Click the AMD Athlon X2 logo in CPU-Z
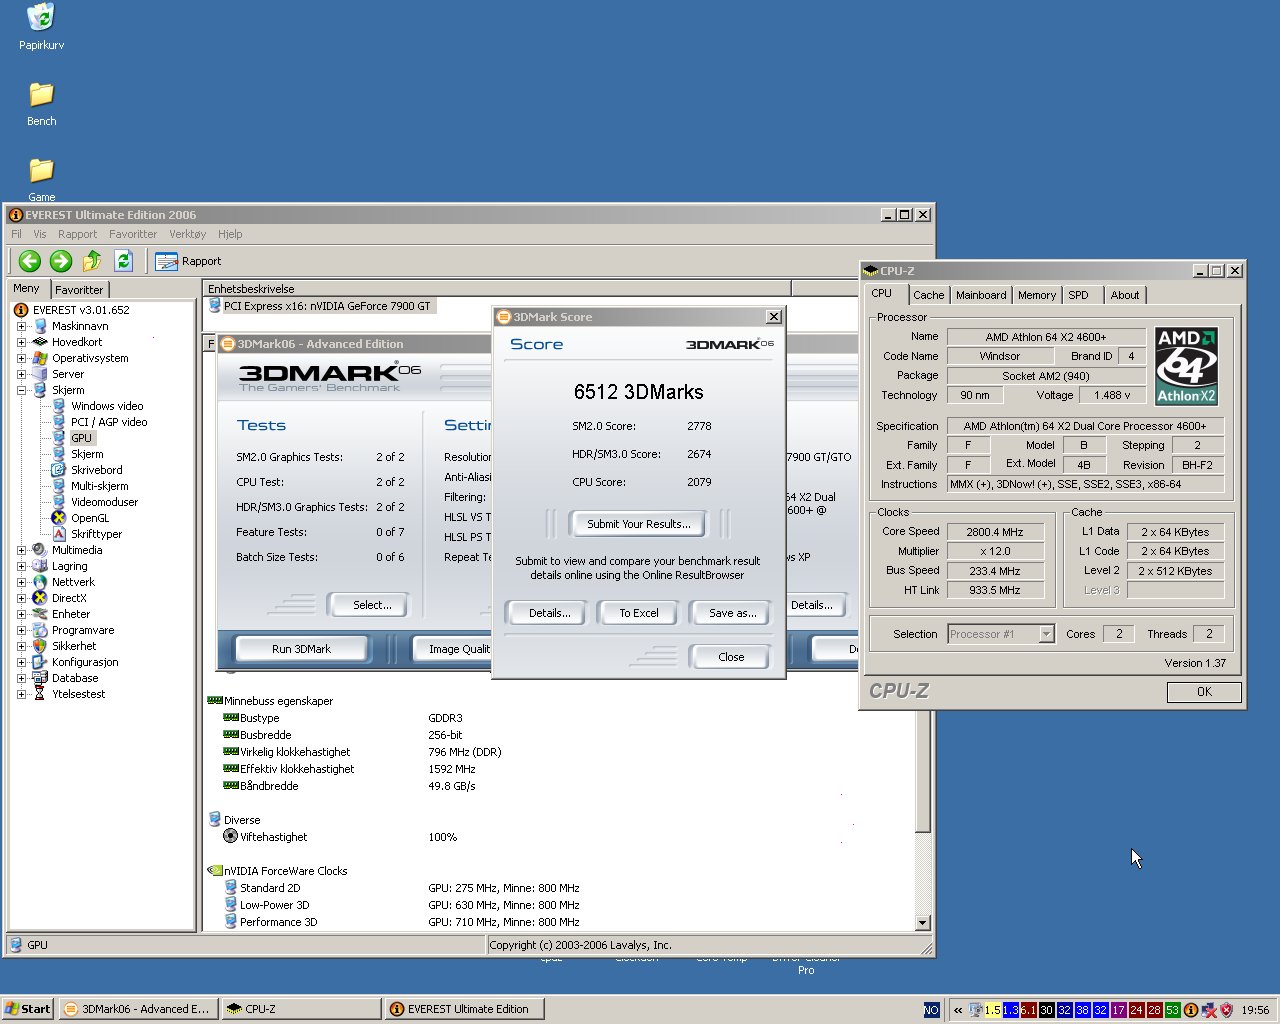This screenshot has height=1024, width=1280. click(x=1186, y=366)
